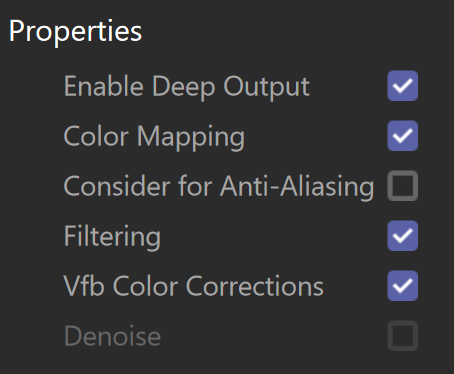Click the Properties section header
Screen dimensions: 454x374
[75, 32]
